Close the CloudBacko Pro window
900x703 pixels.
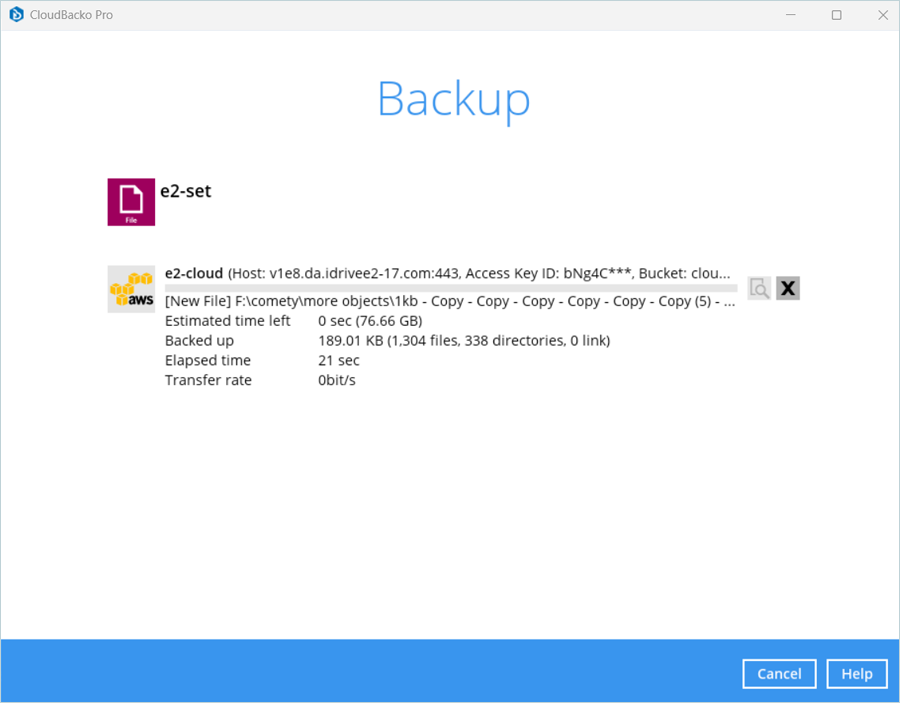pos(883,15)
